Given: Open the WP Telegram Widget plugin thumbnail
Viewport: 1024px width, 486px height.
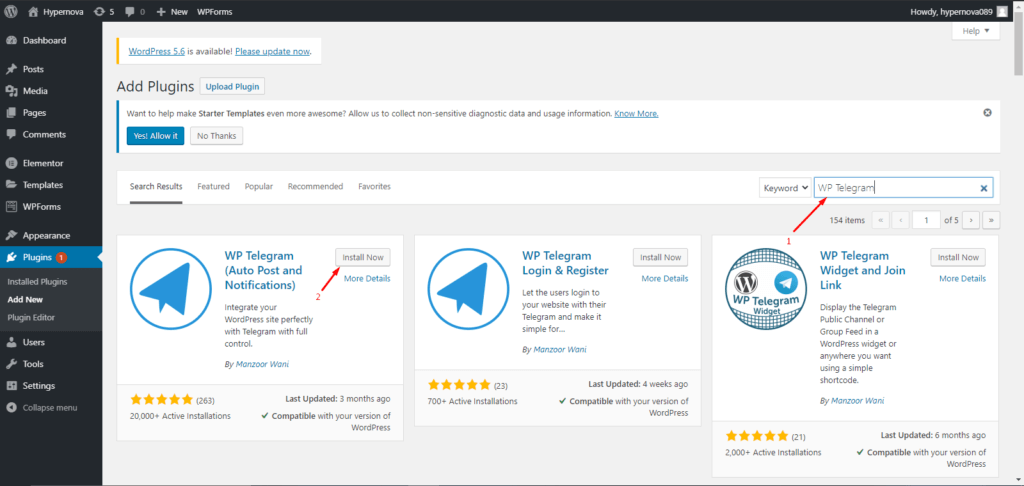Looking at the screenshot, I should click(764, 290).
